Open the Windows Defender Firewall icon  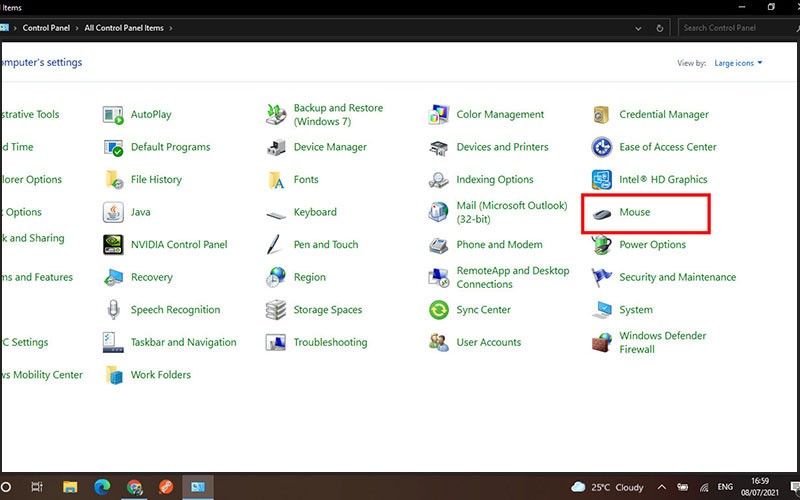click(602, 342)
